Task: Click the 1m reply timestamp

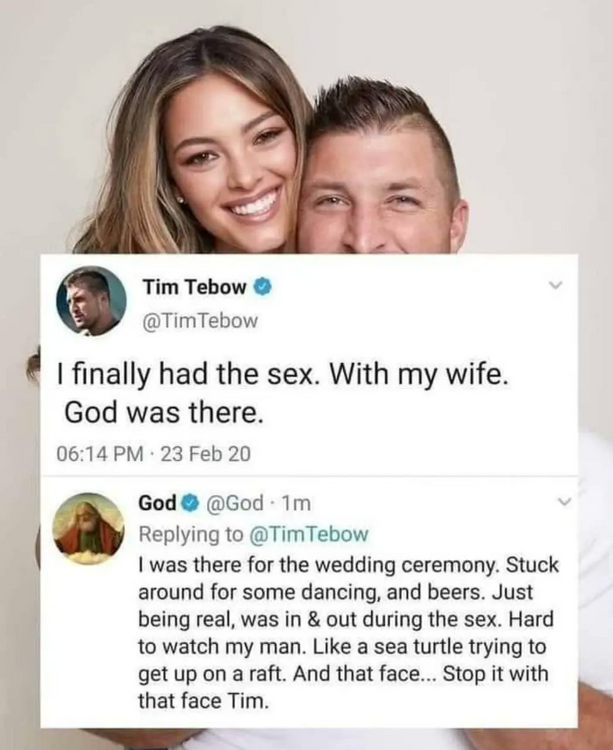Action: click(296, 503)
